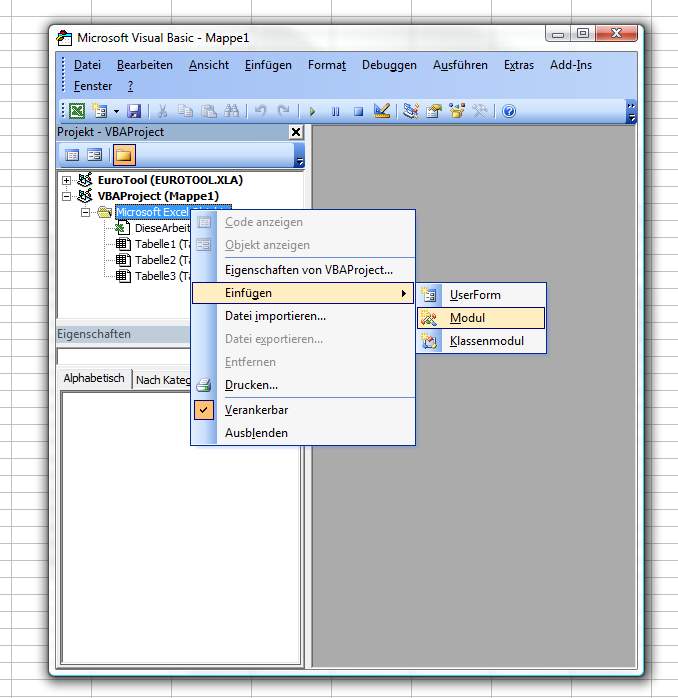Click the blue Help question mark icon
The width and height of the screenshot is (678, 698).
pos(509,111)
